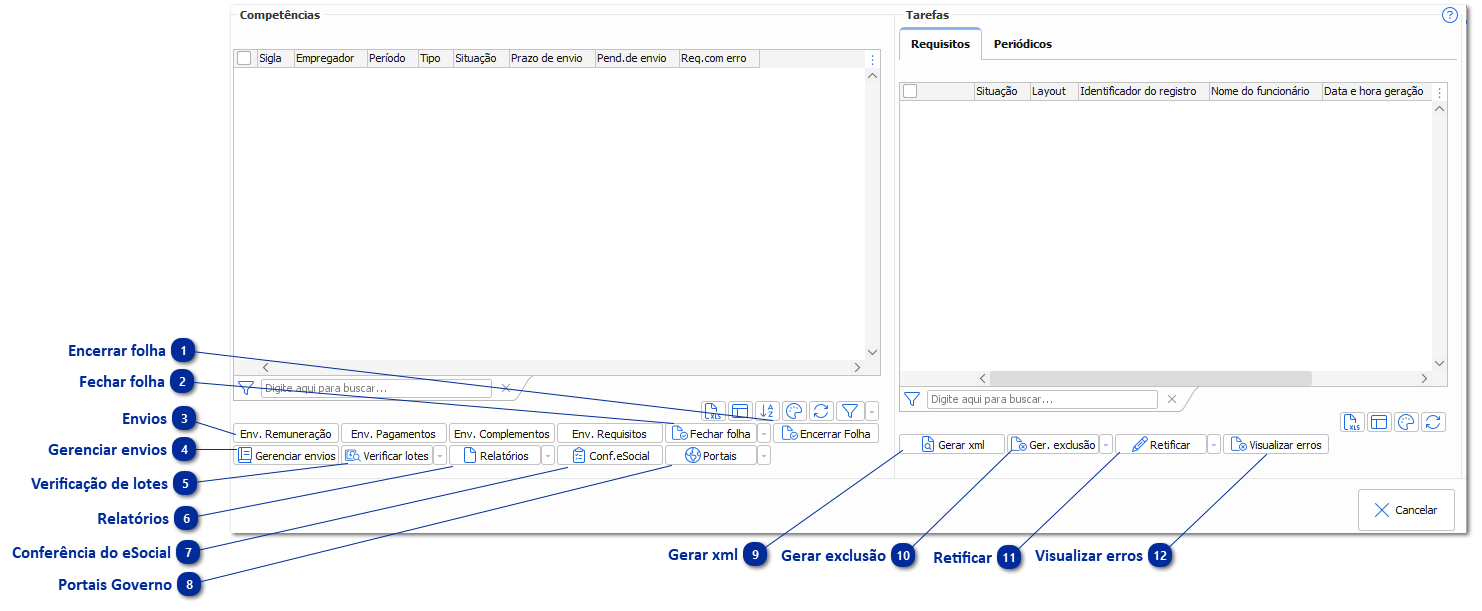Click Retificar button
The image size is (1482, 611).
(1160, 445)
